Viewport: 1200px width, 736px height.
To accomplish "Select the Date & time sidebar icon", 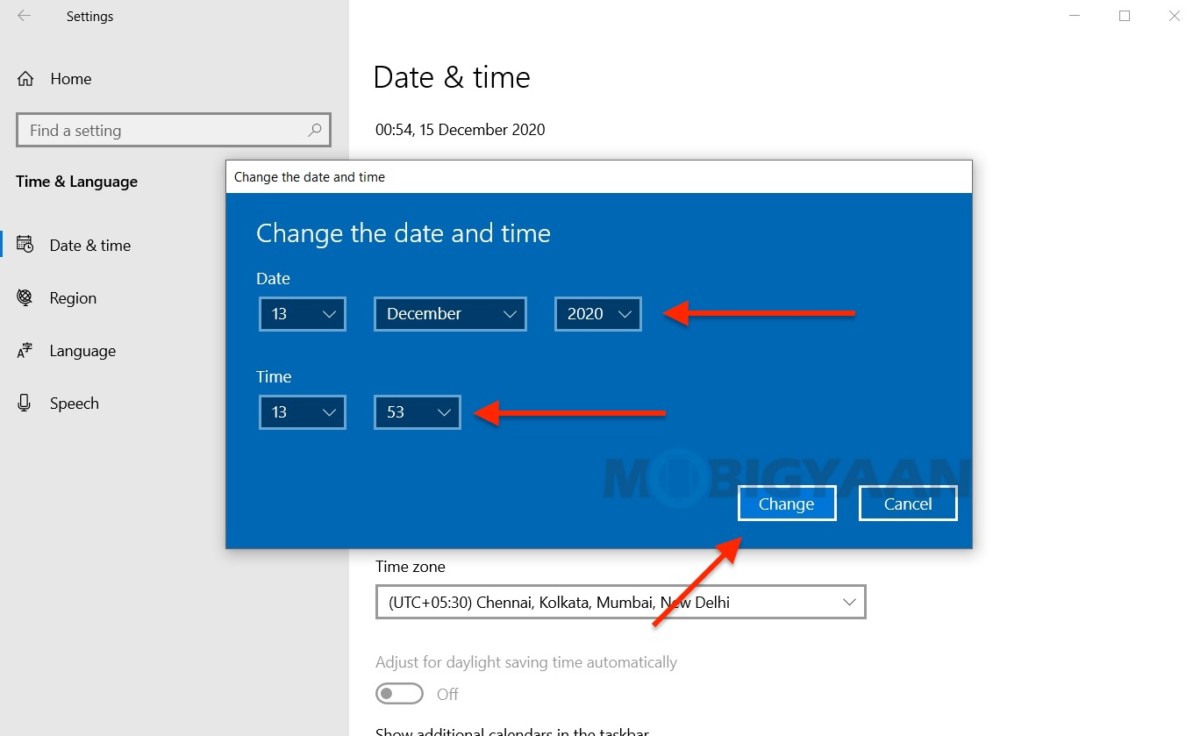I will [x=25, y=245].
